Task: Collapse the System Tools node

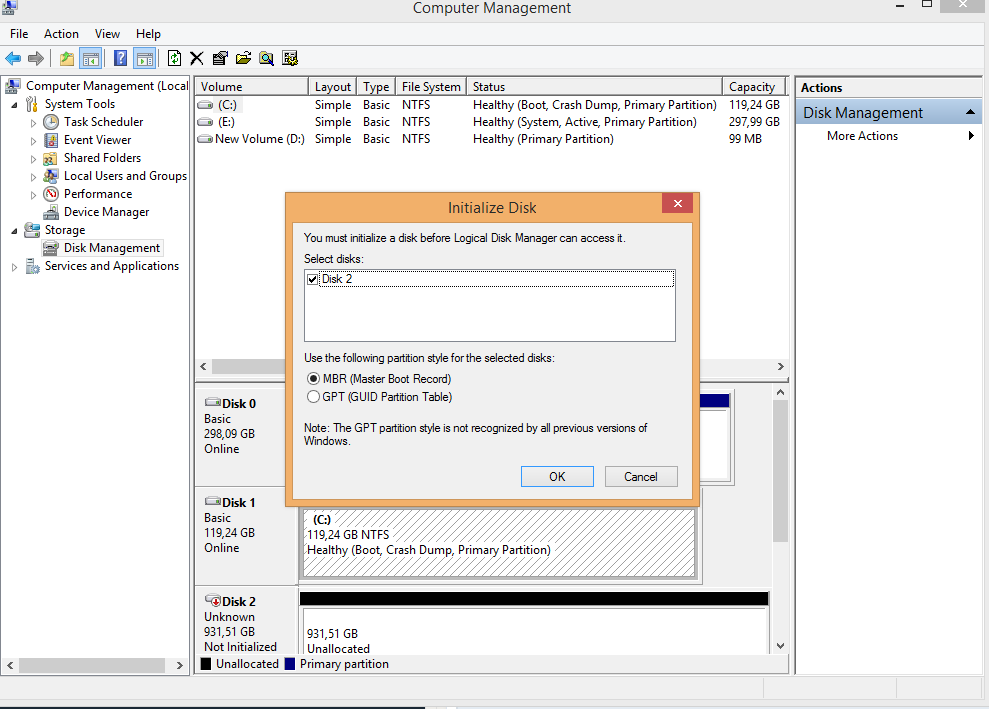Action: (15, 105)
